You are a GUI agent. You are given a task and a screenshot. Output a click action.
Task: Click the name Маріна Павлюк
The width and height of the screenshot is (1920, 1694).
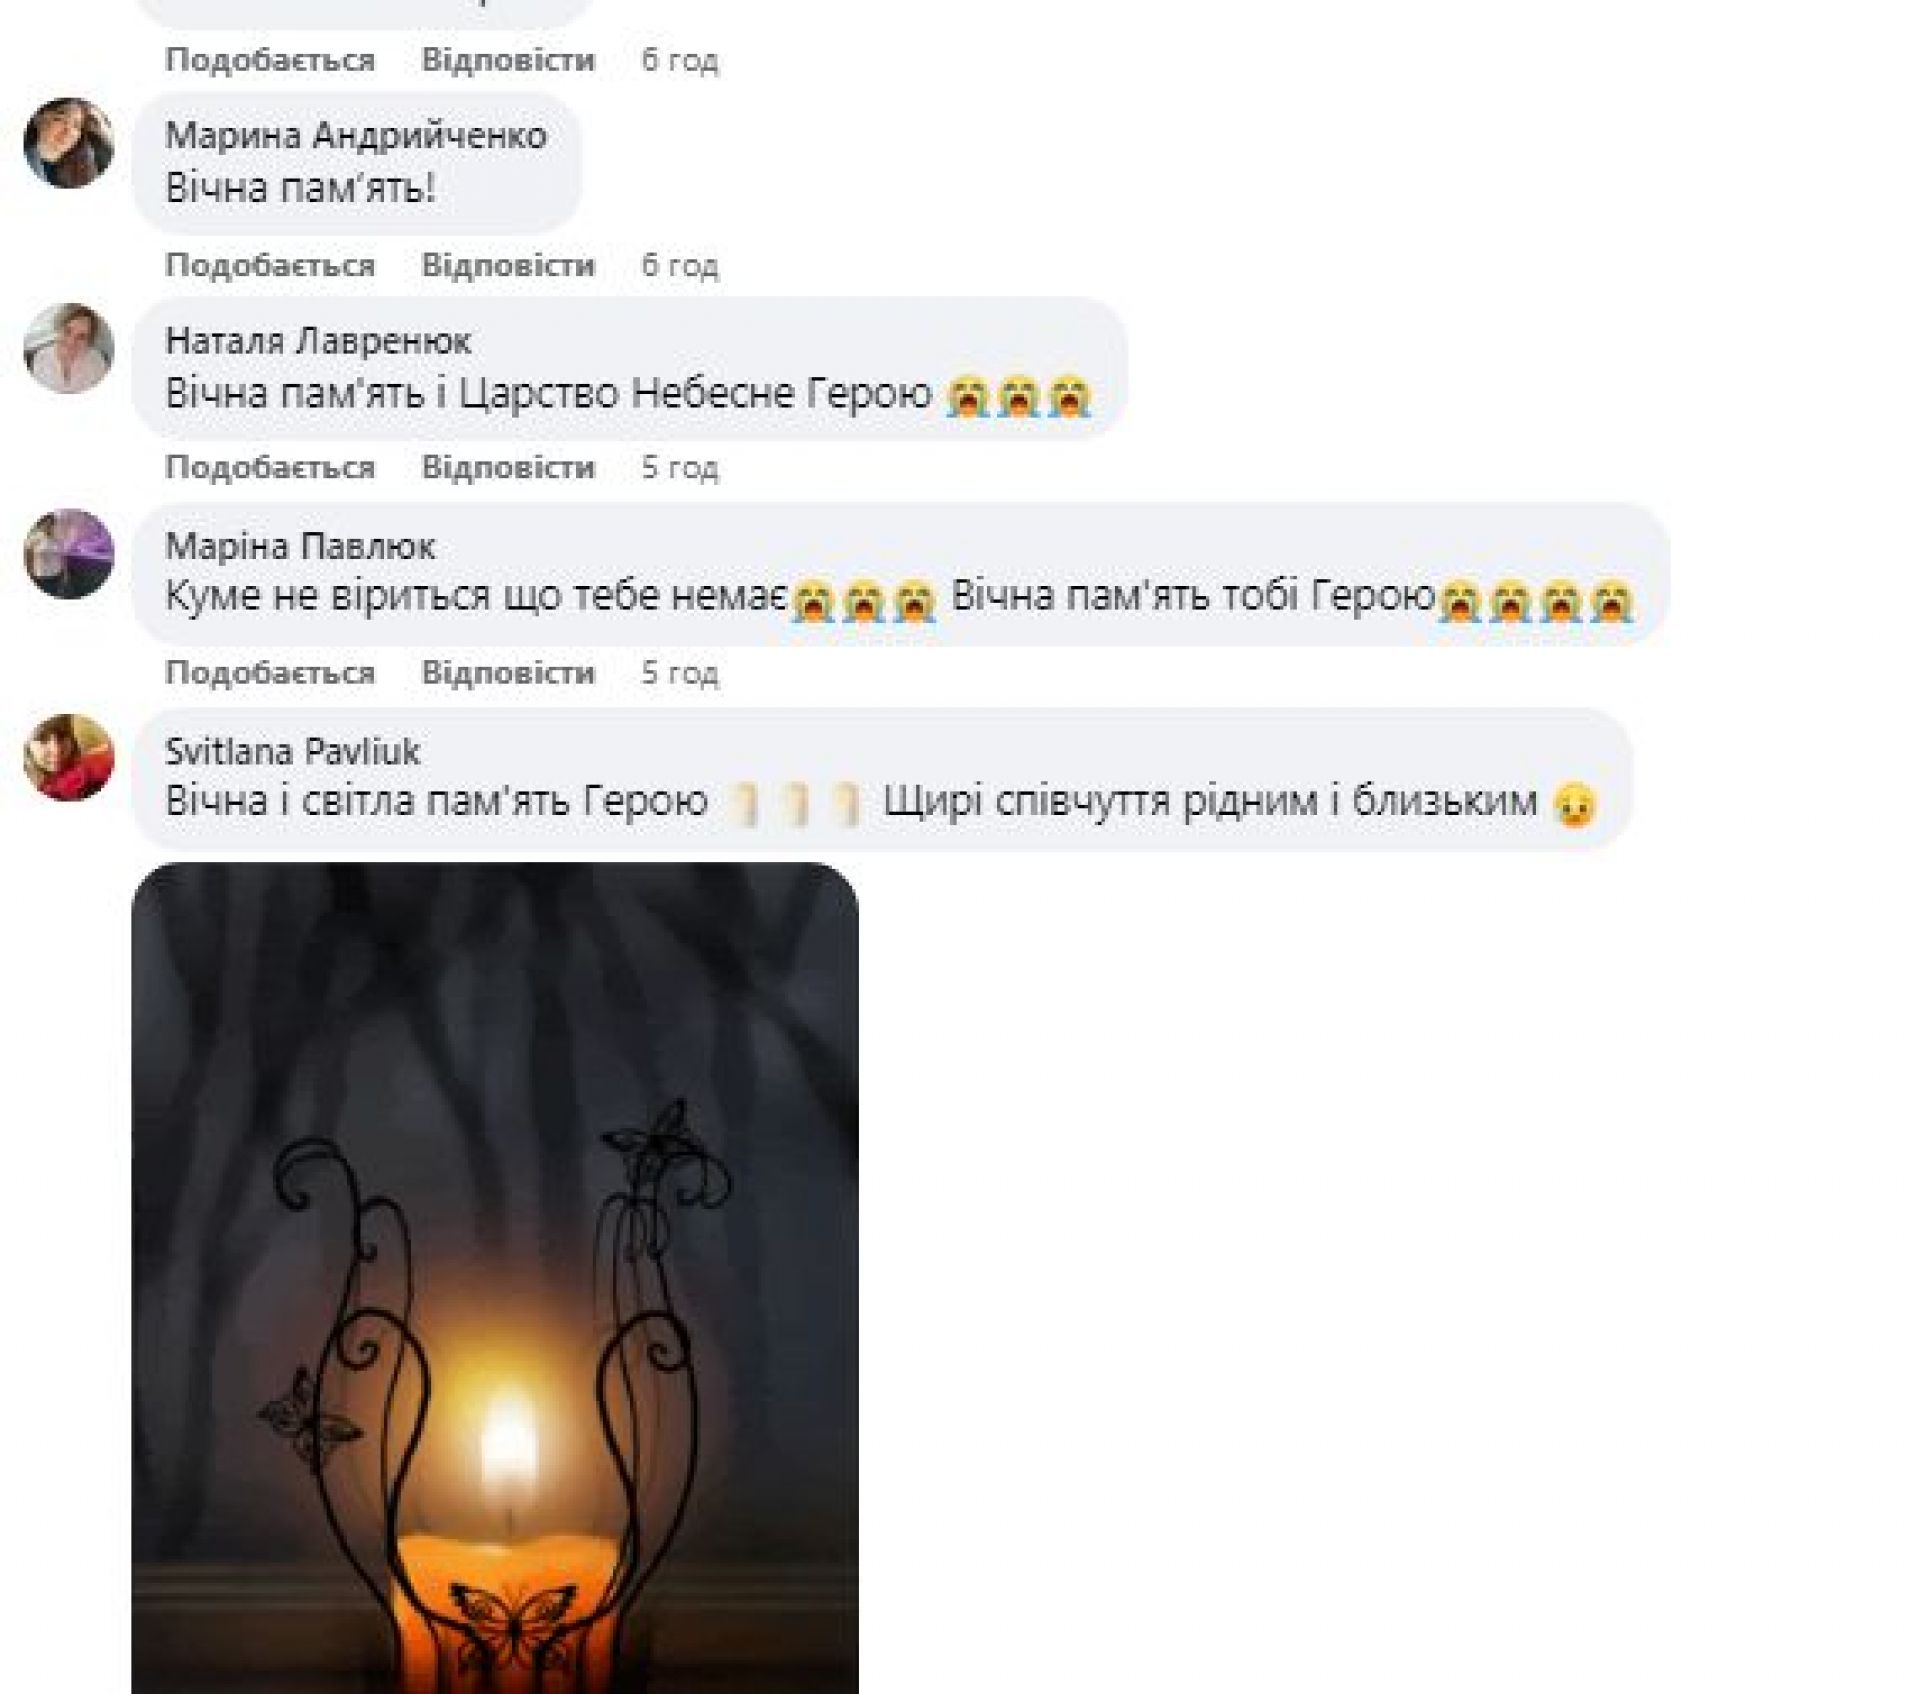click(299, 546)
